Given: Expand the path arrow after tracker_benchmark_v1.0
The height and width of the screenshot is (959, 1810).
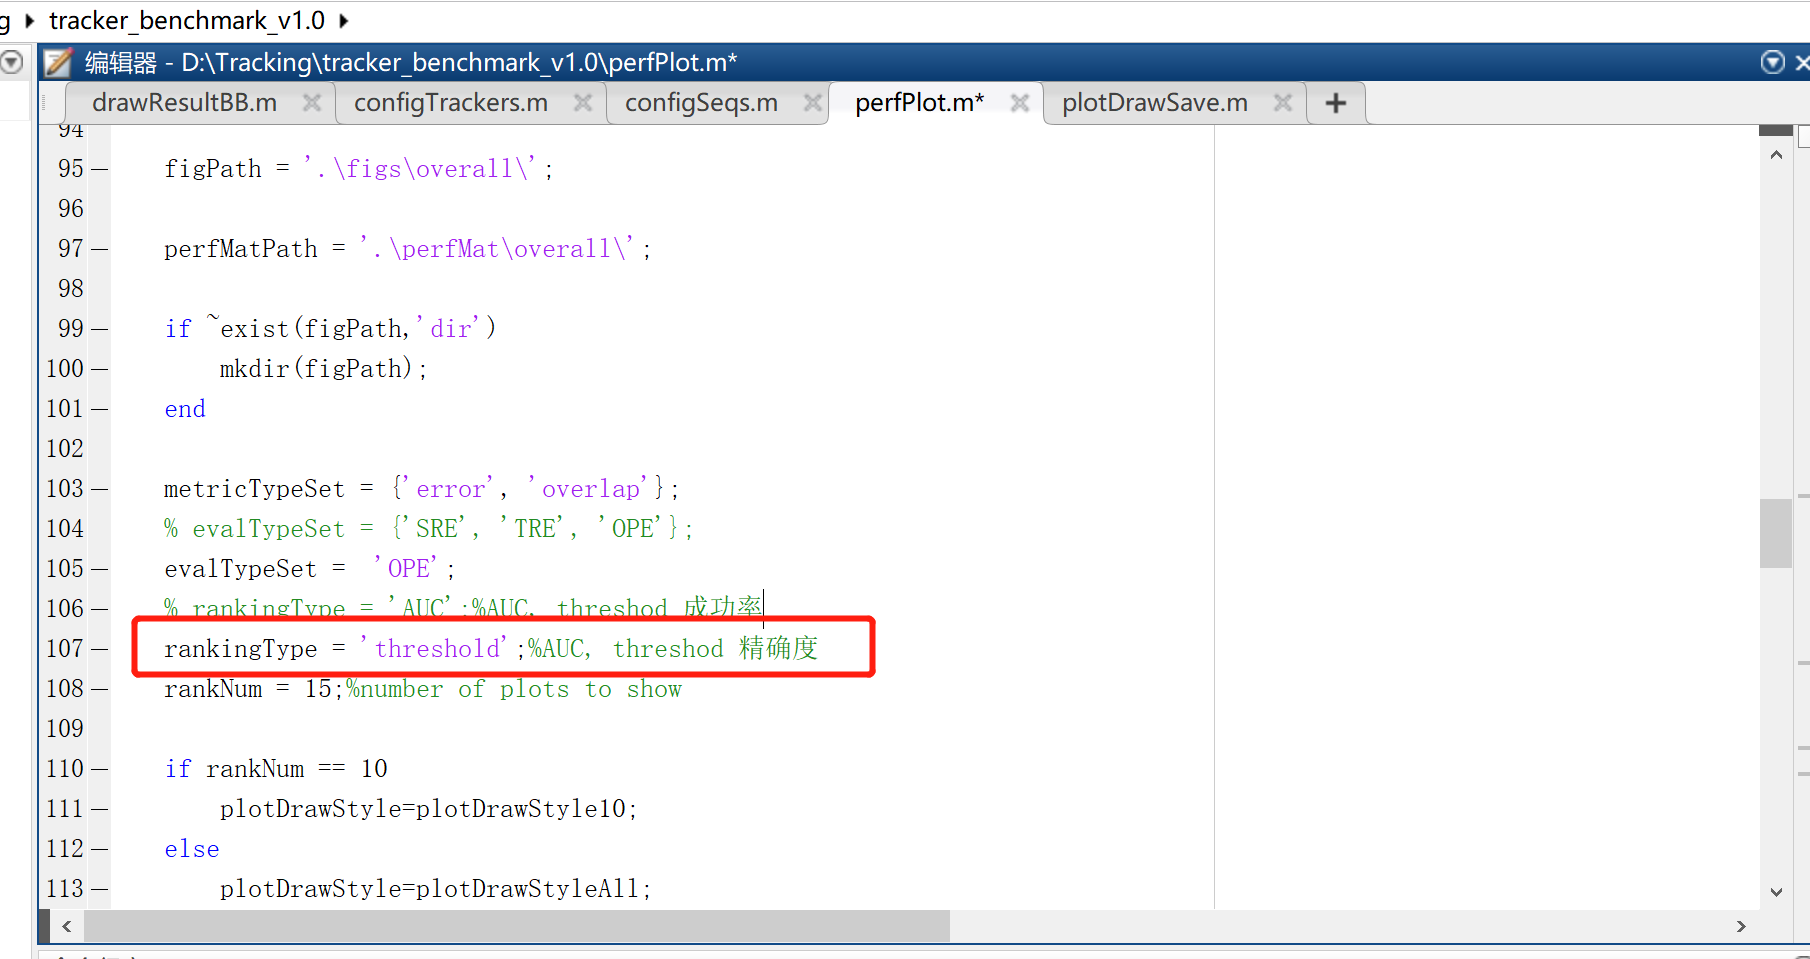Looking at the screenshot, I should coord(344,20).
